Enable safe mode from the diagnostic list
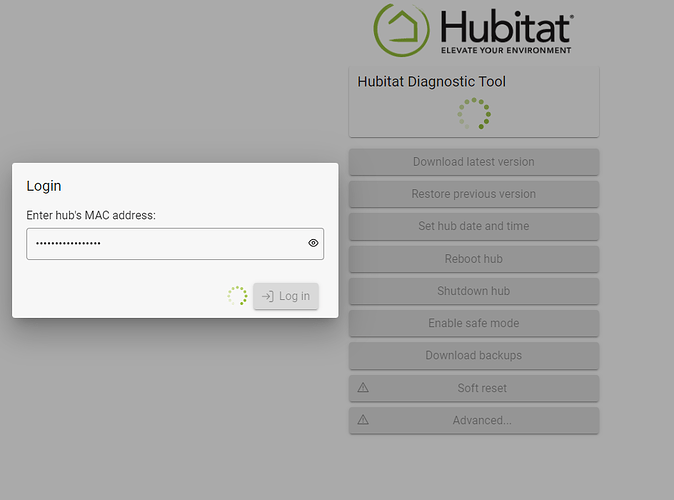 pos(473,323)
